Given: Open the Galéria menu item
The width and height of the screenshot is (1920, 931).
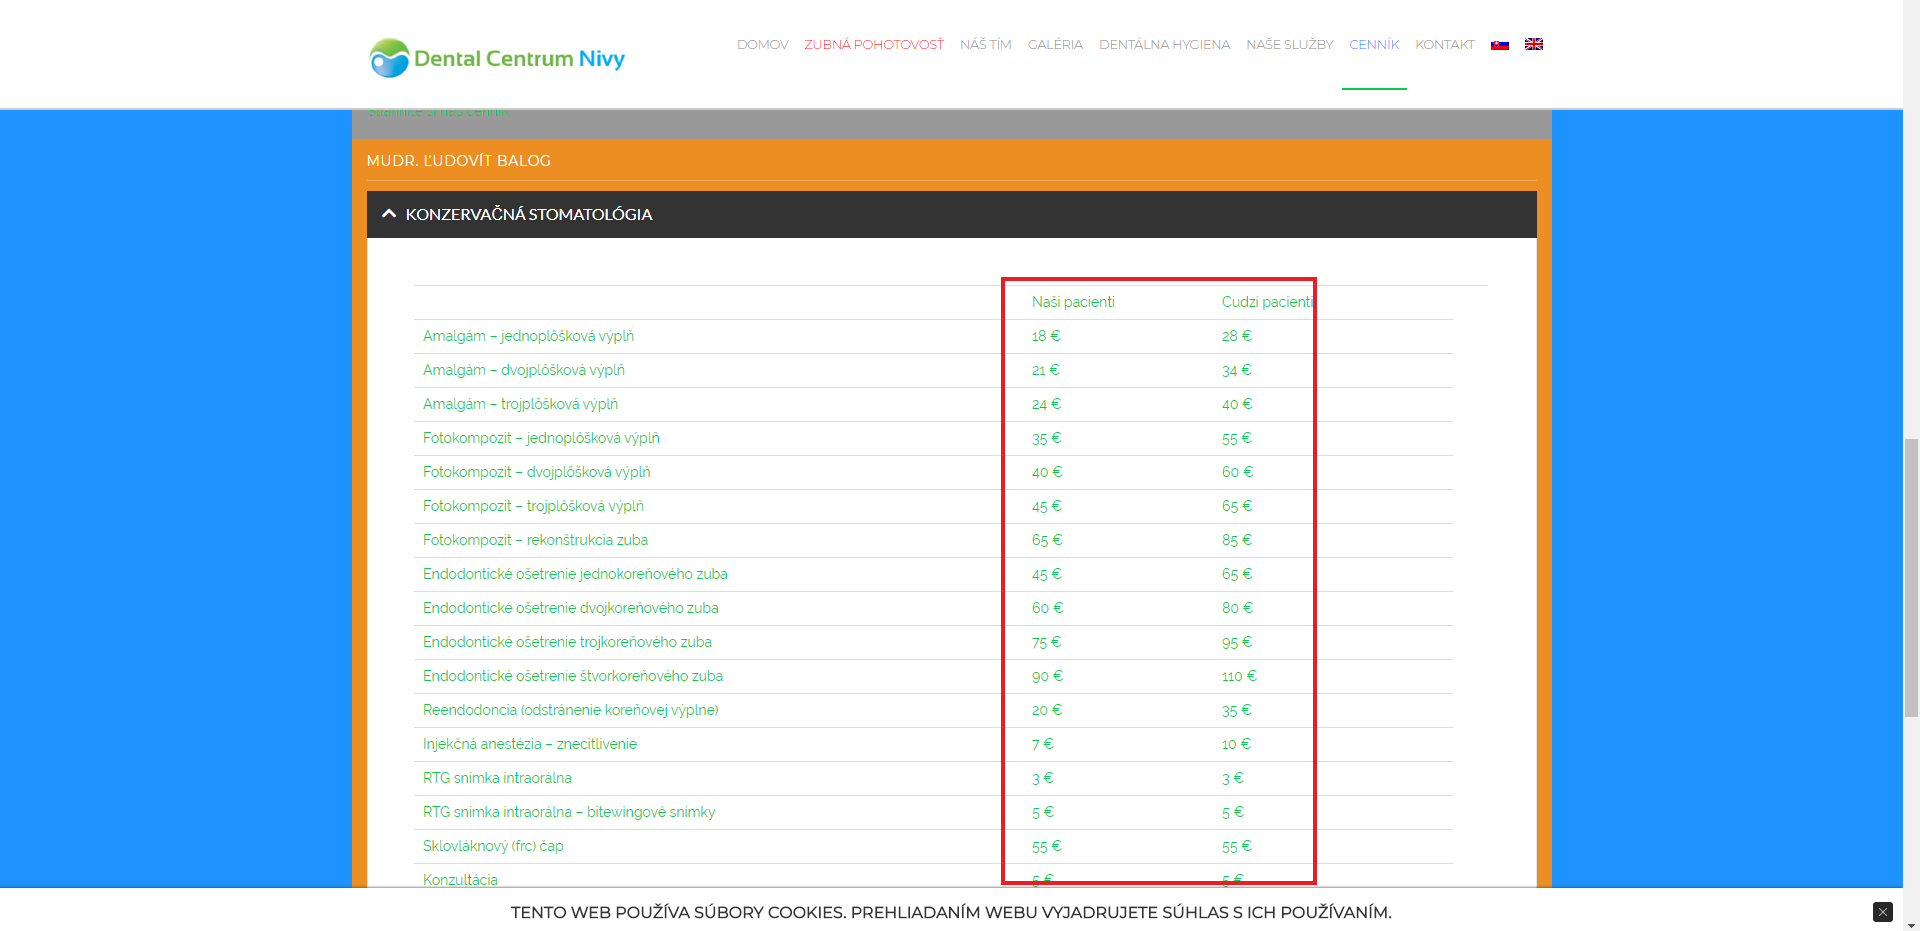Looking at the screenshot, I should pos(1055,45).
